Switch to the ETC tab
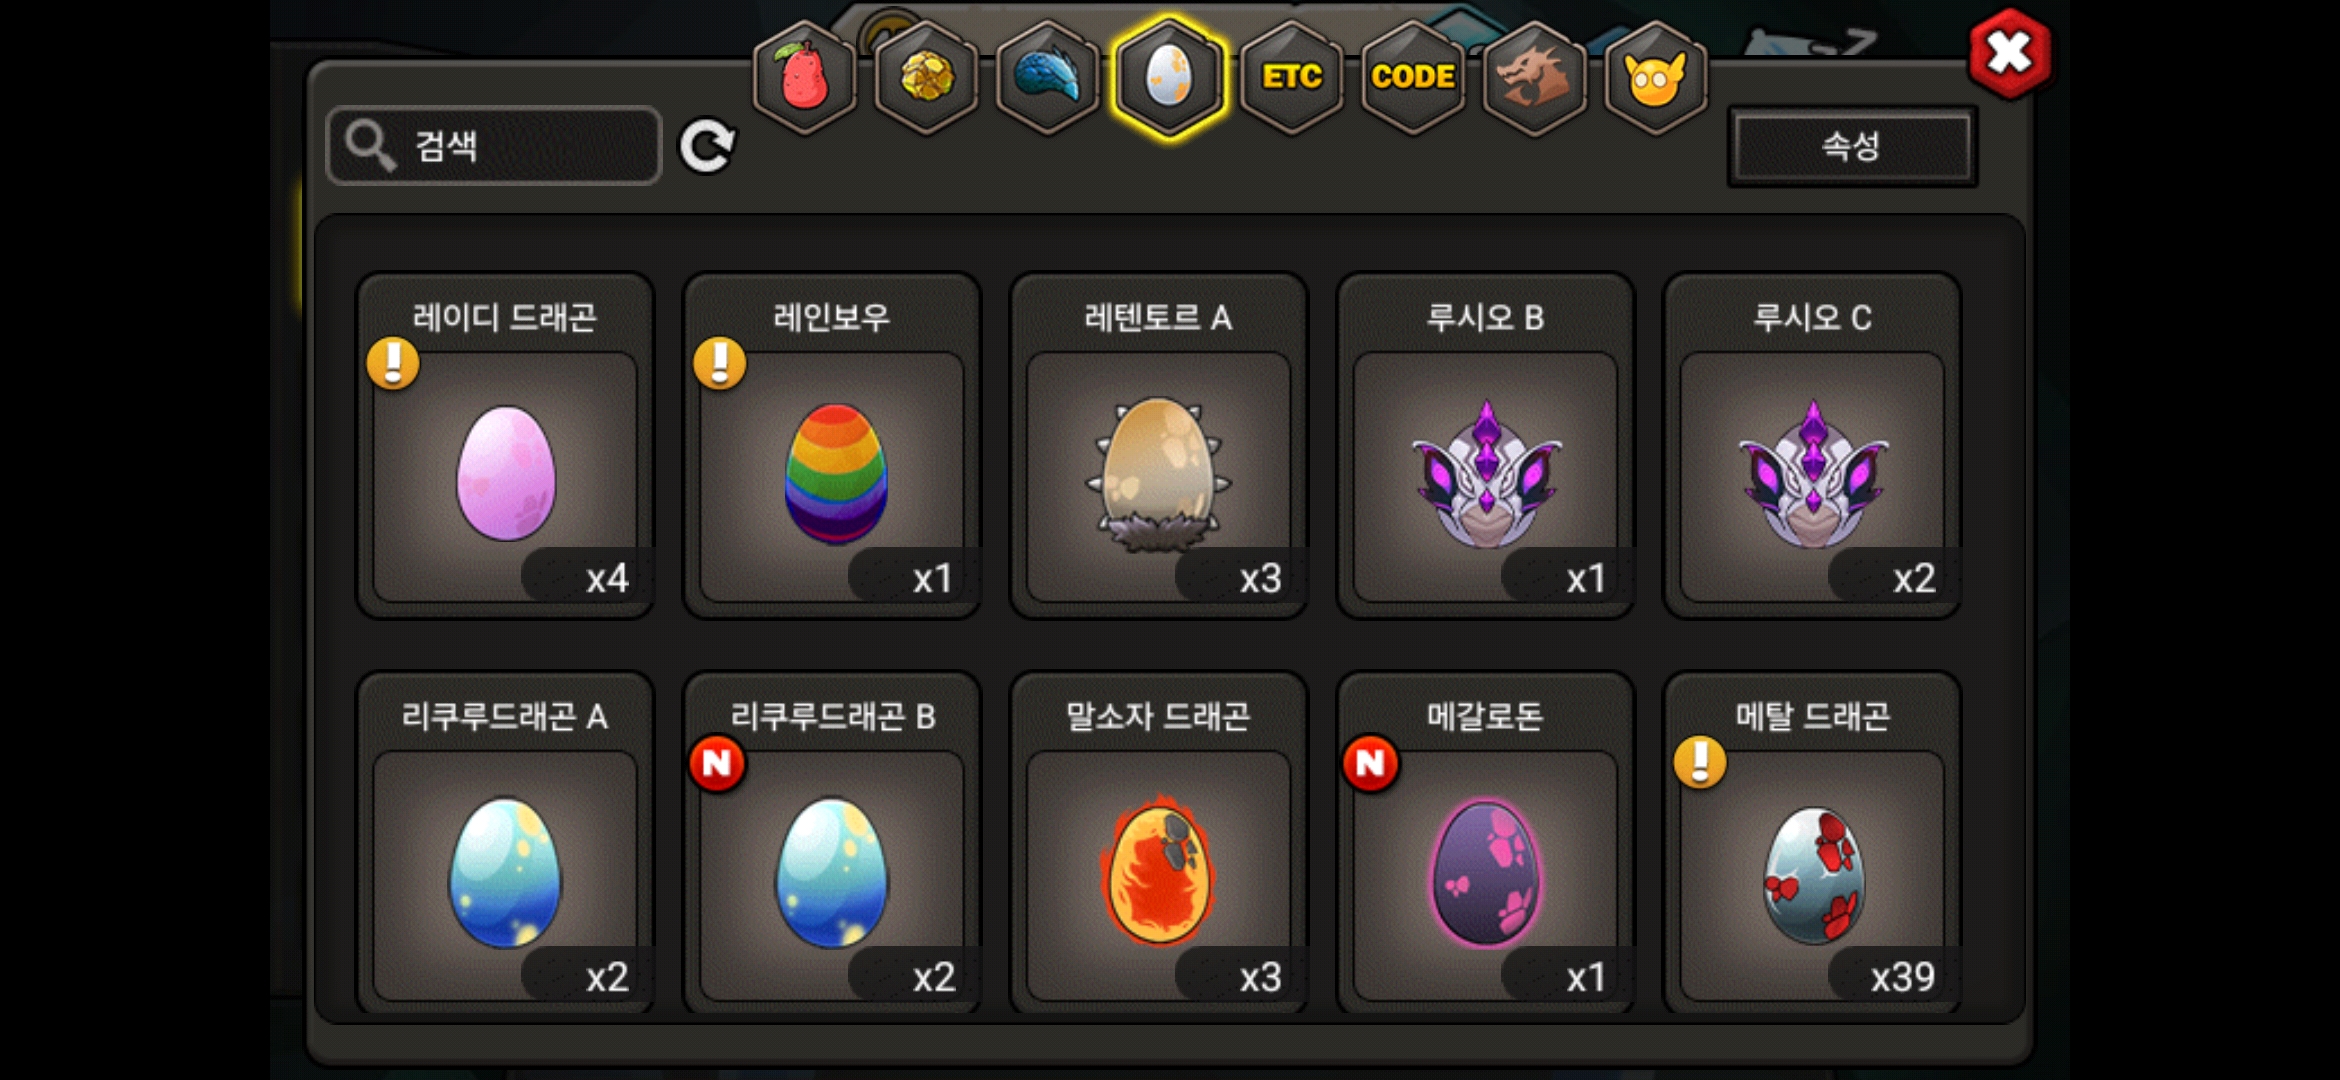 click(x=1291, y=77)
